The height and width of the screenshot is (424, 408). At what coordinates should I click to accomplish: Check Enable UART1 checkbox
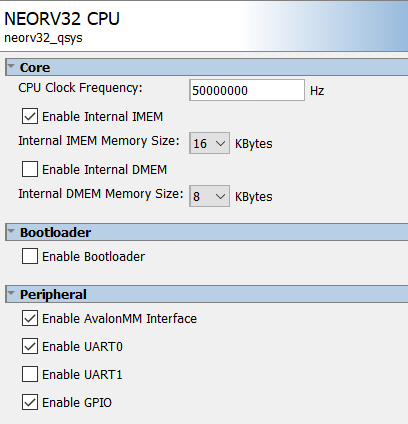click(30, 374)
